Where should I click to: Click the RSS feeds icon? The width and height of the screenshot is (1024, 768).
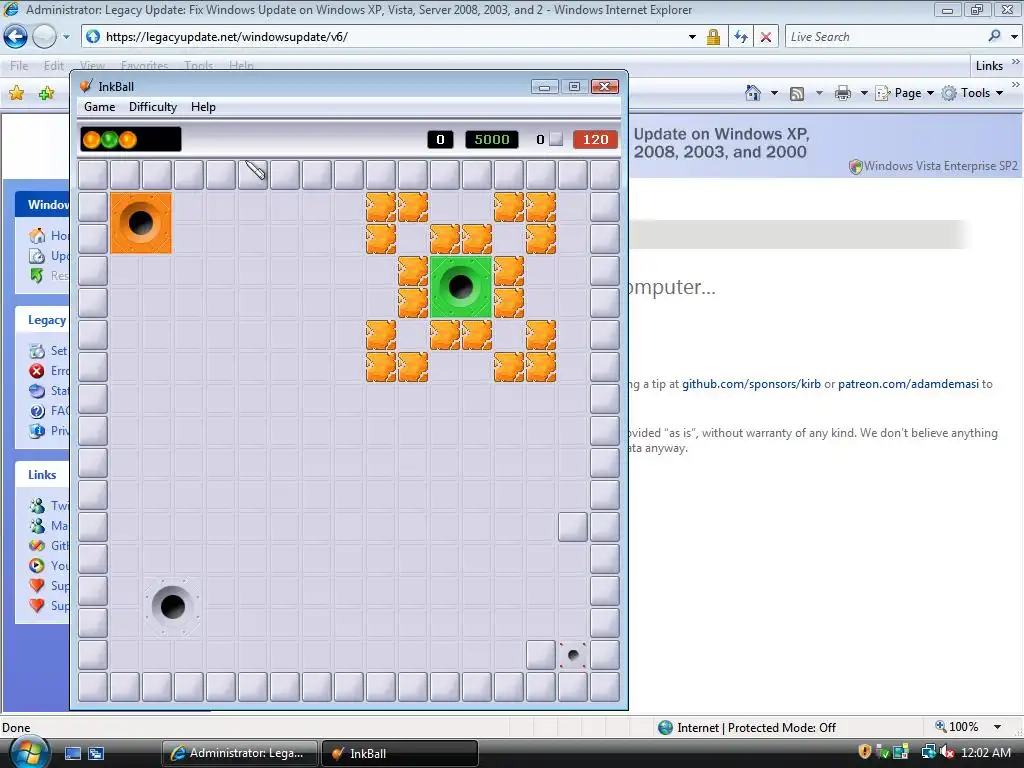[797, 93]
